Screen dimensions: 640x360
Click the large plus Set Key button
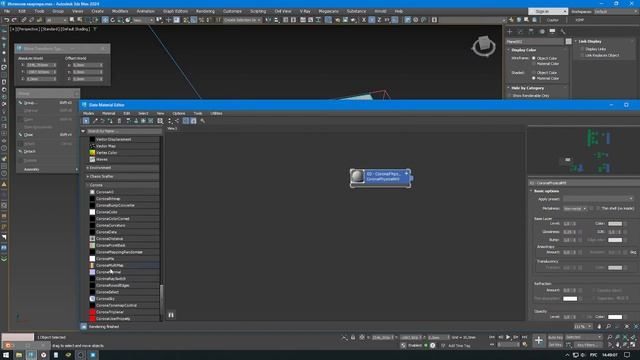[539, 341]
